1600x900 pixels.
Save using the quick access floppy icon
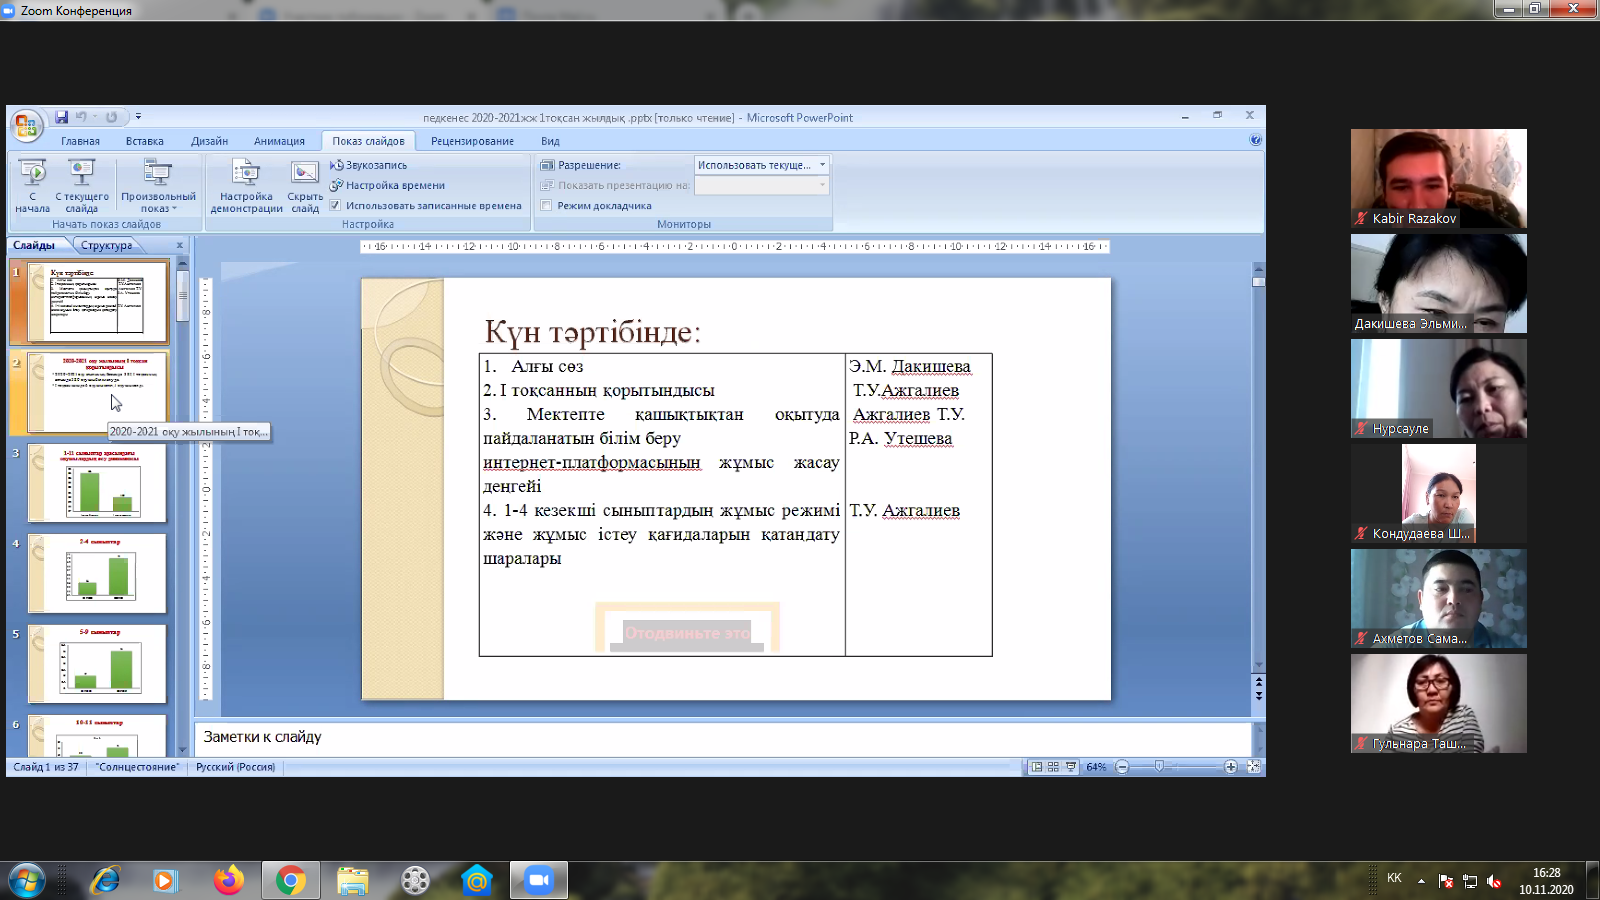61,117
